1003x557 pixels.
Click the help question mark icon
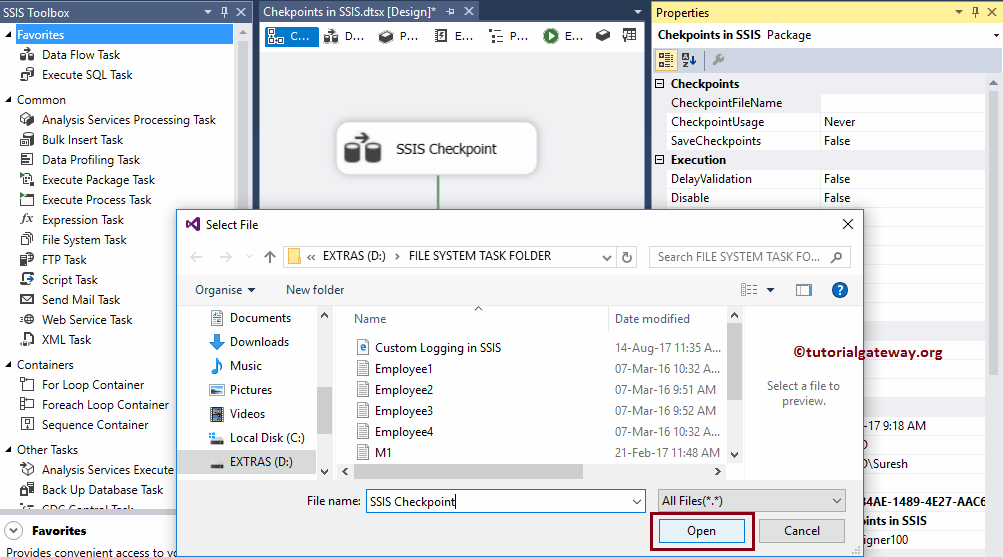tap(840, 290)
